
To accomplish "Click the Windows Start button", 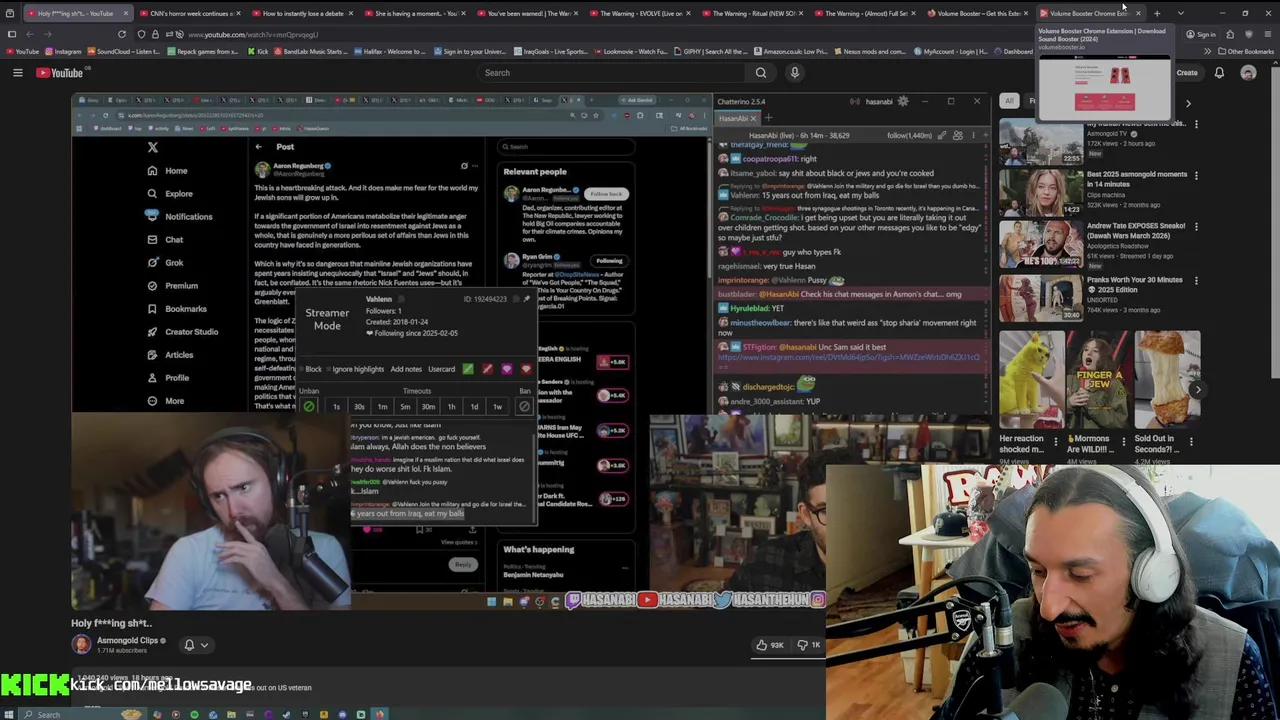I will pyautogui.click(x=10, y=714).
